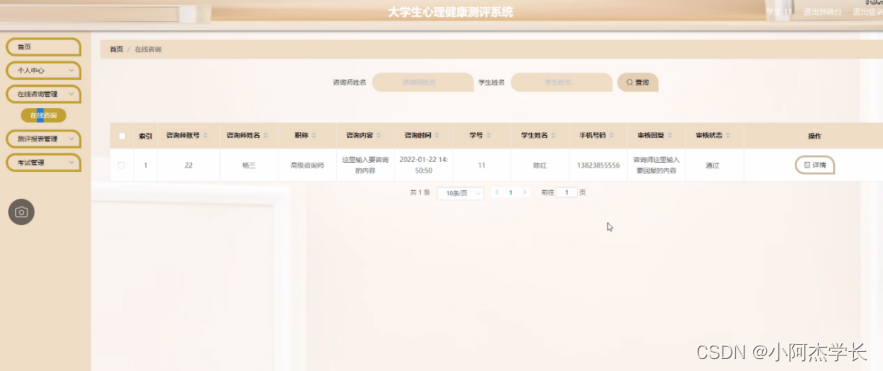This screenshot has height=371, width=883.
Task: Open 首页 in the sidebar
Action: pyautogui.click(x=43, y=47)
